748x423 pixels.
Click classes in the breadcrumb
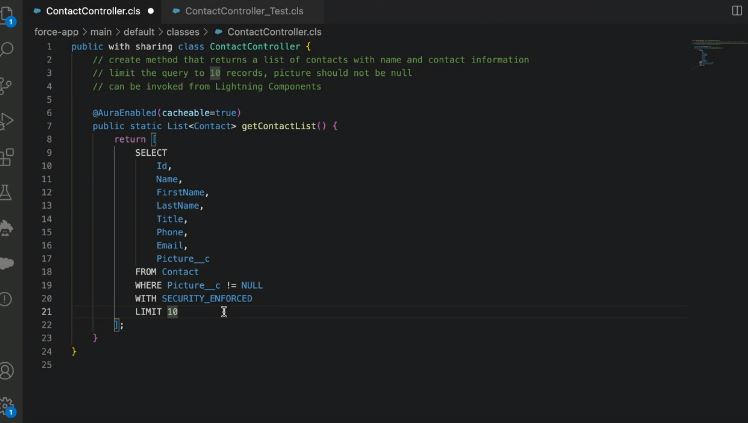point(183,32)
